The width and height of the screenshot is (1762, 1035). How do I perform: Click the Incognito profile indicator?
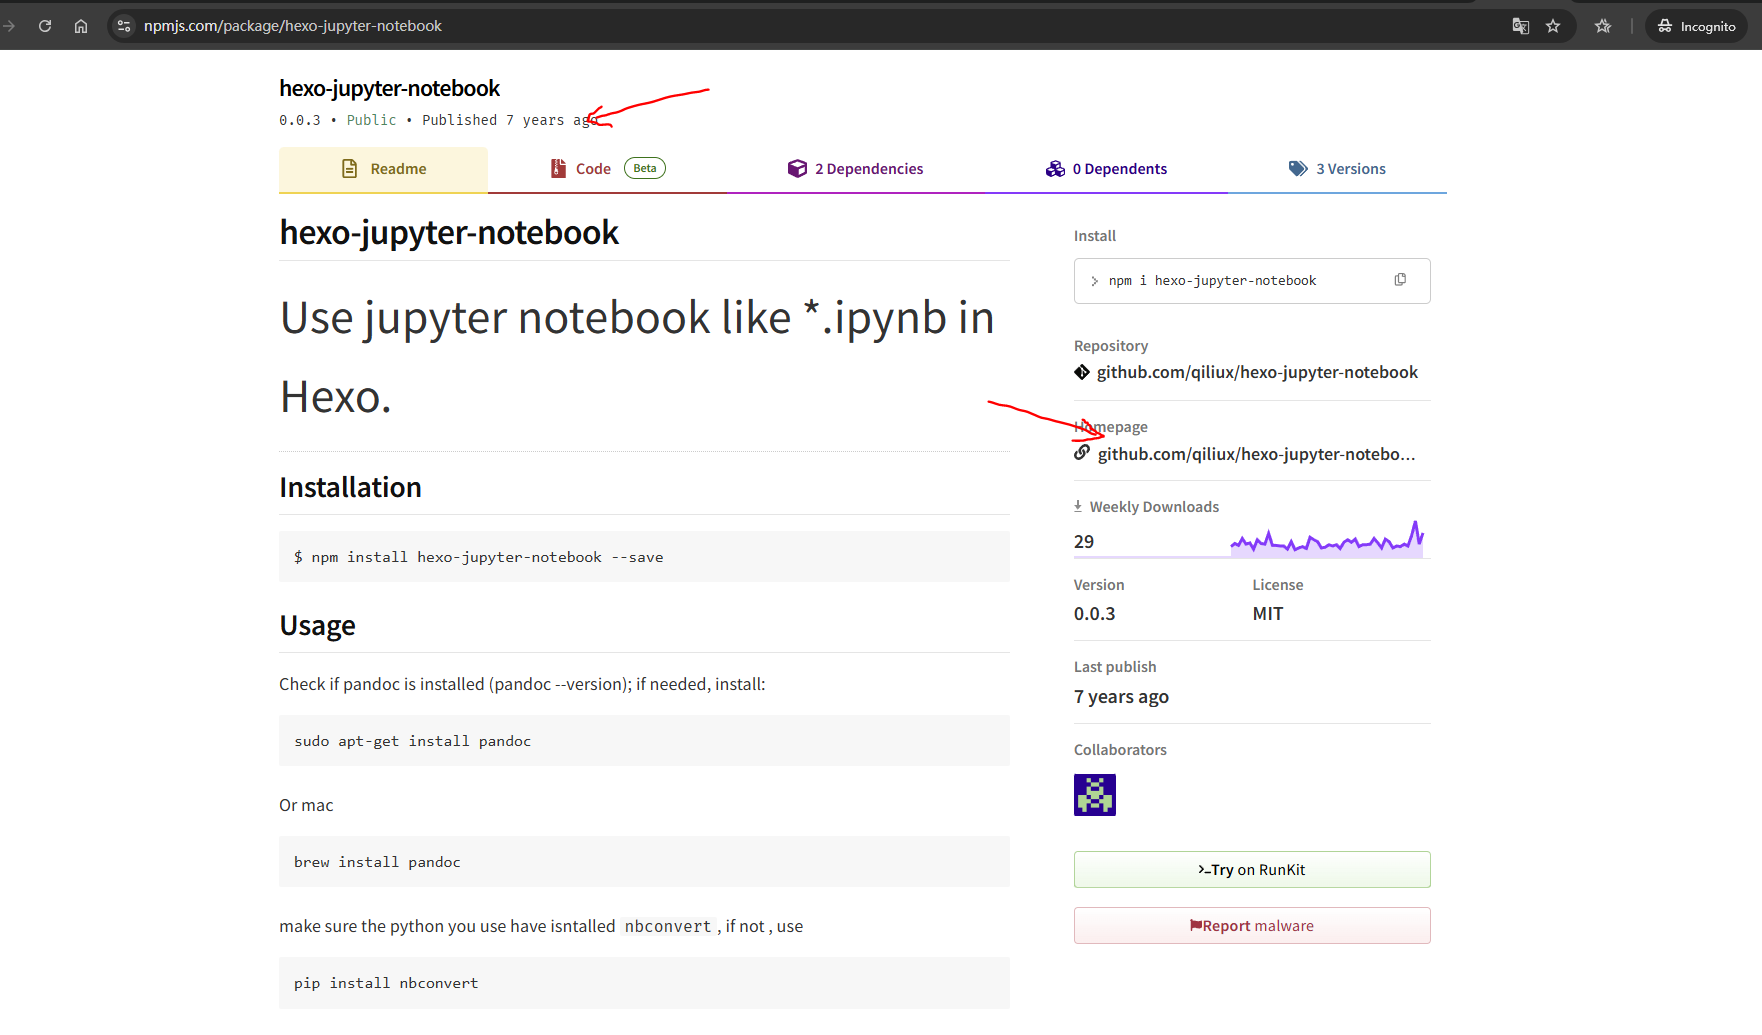(1696, 26)
